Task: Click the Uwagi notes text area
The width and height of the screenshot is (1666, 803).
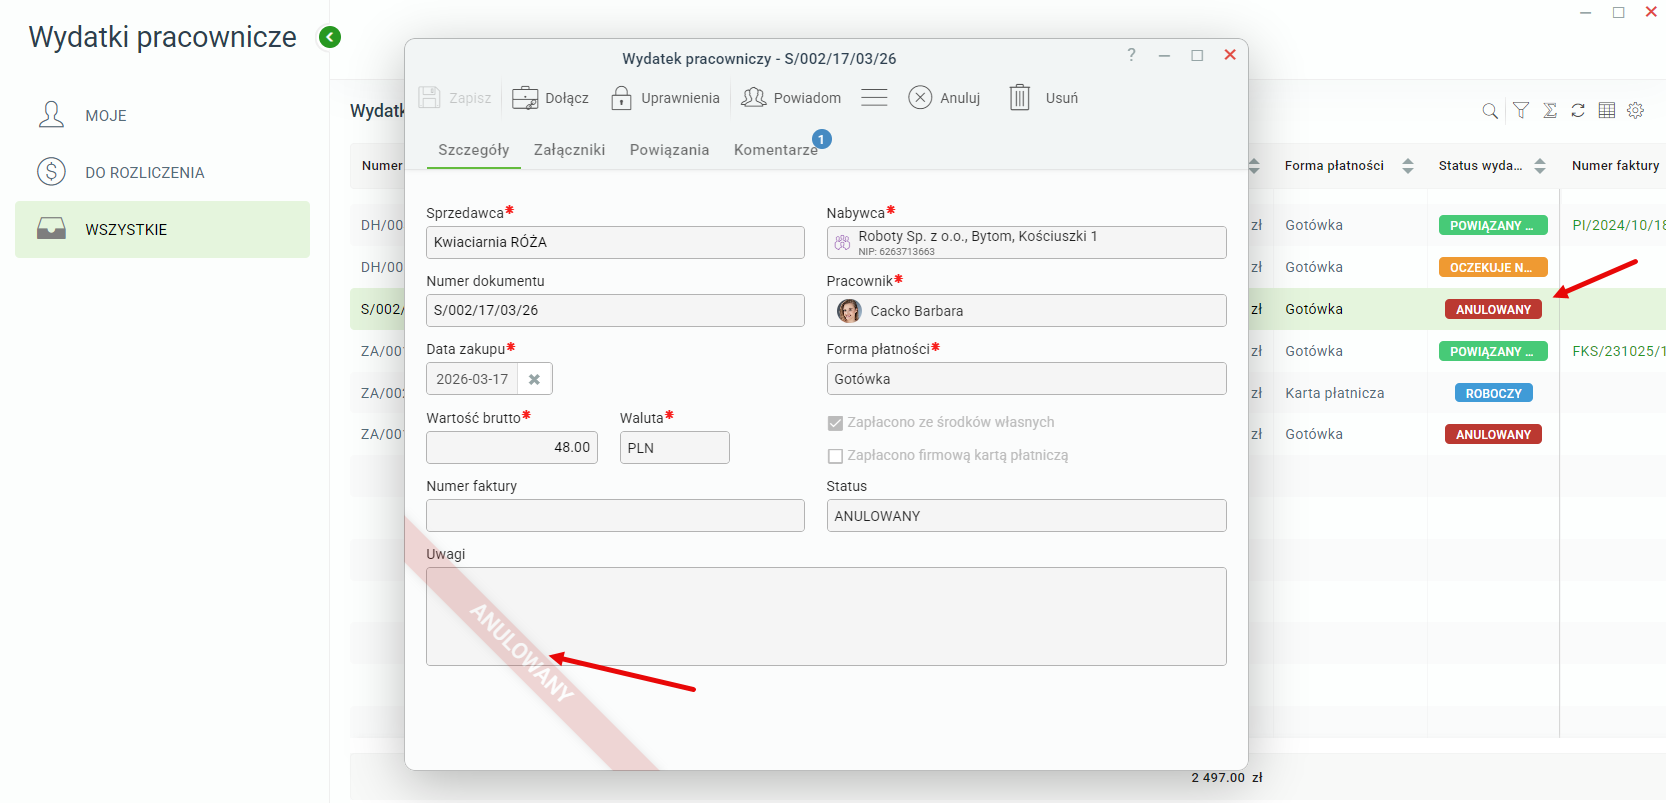Action: point(826,616)
